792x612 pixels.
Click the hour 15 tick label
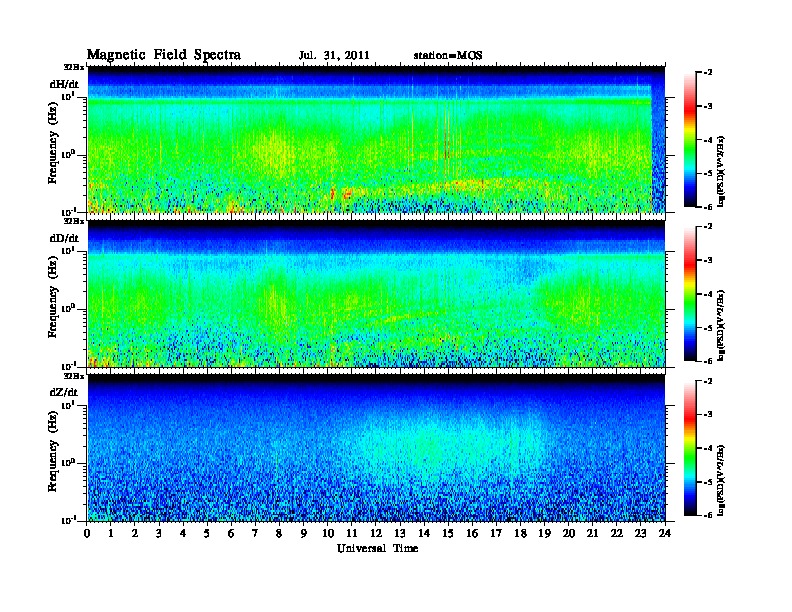tap(448, 533)
